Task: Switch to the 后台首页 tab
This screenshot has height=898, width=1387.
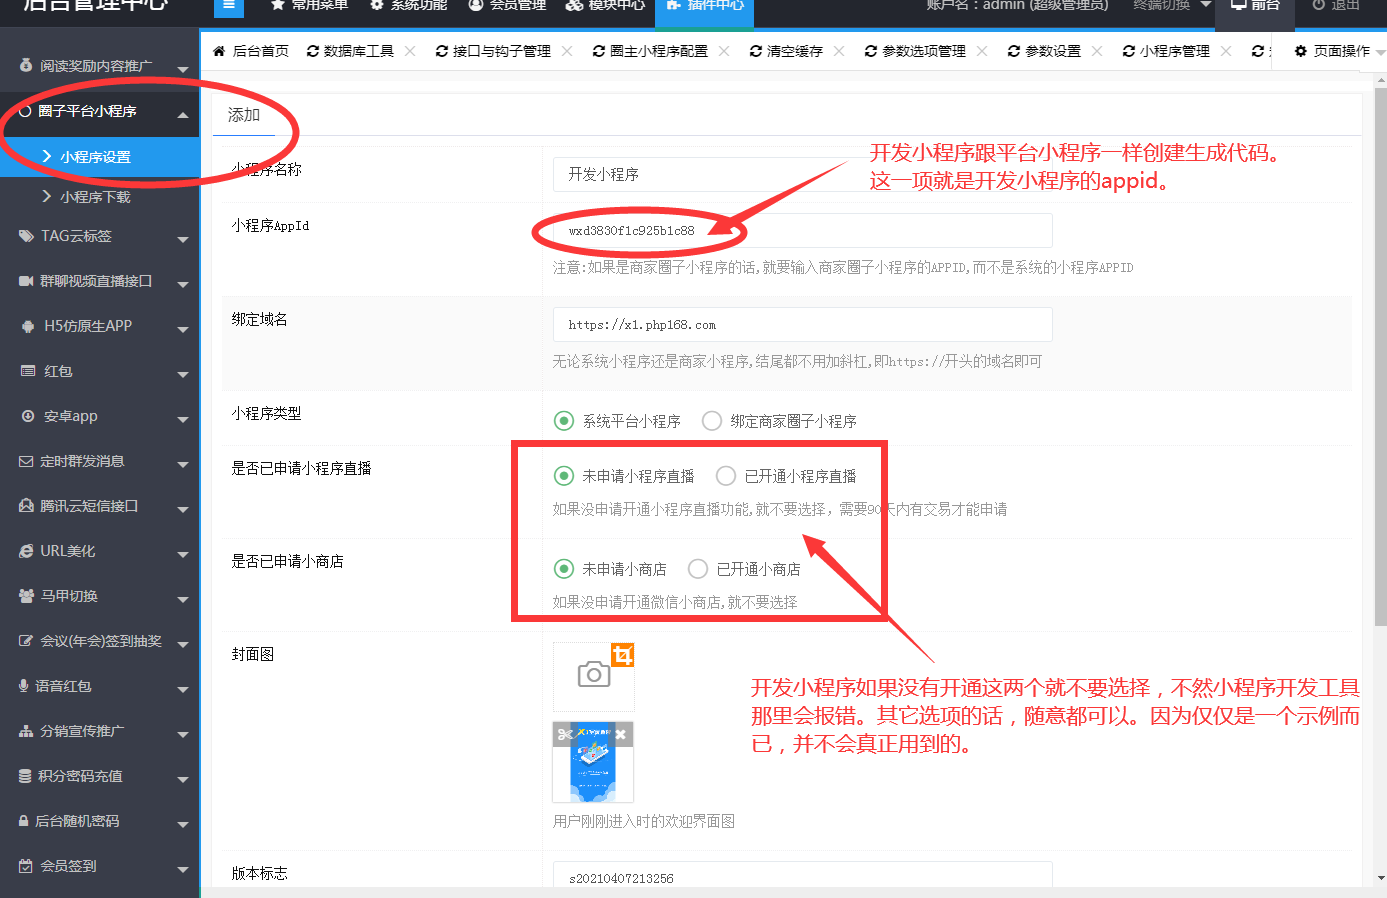Action: 251,51
